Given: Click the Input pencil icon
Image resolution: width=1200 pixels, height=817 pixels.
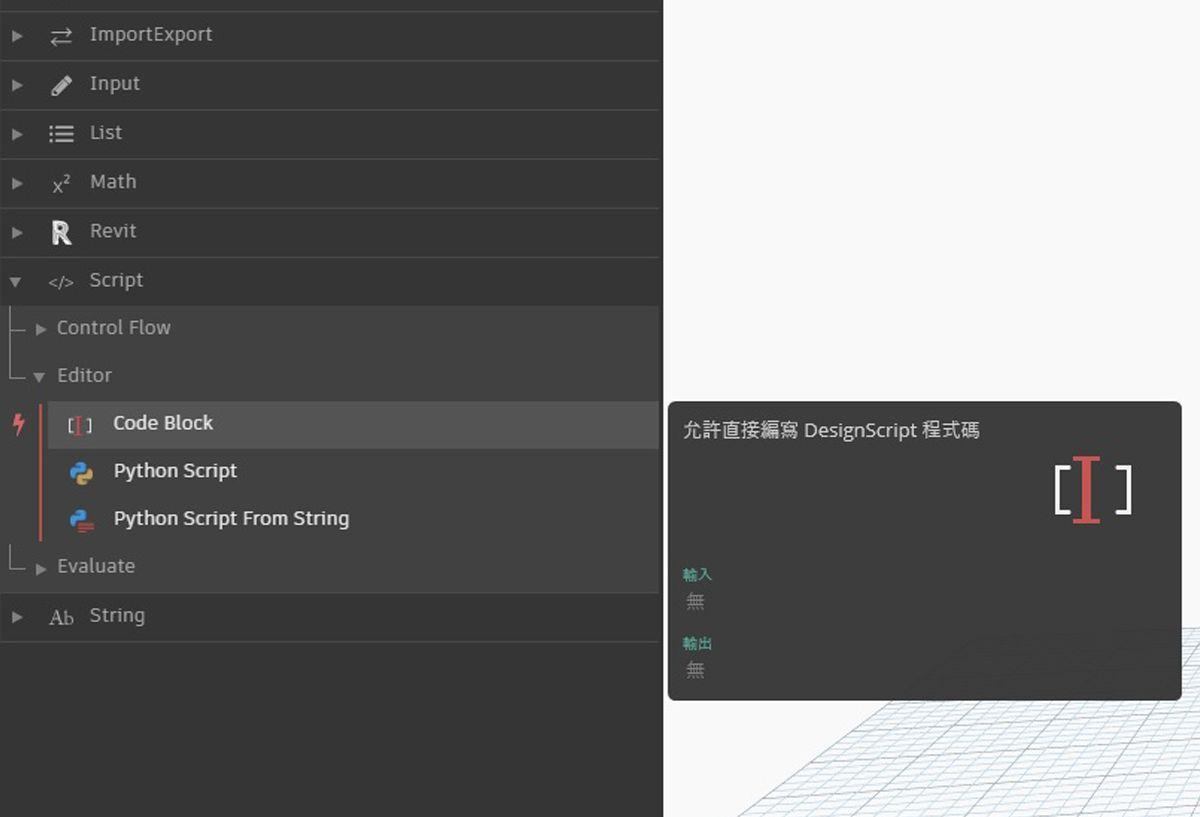Looking at the screenshot, I should (x=61, y=85).
